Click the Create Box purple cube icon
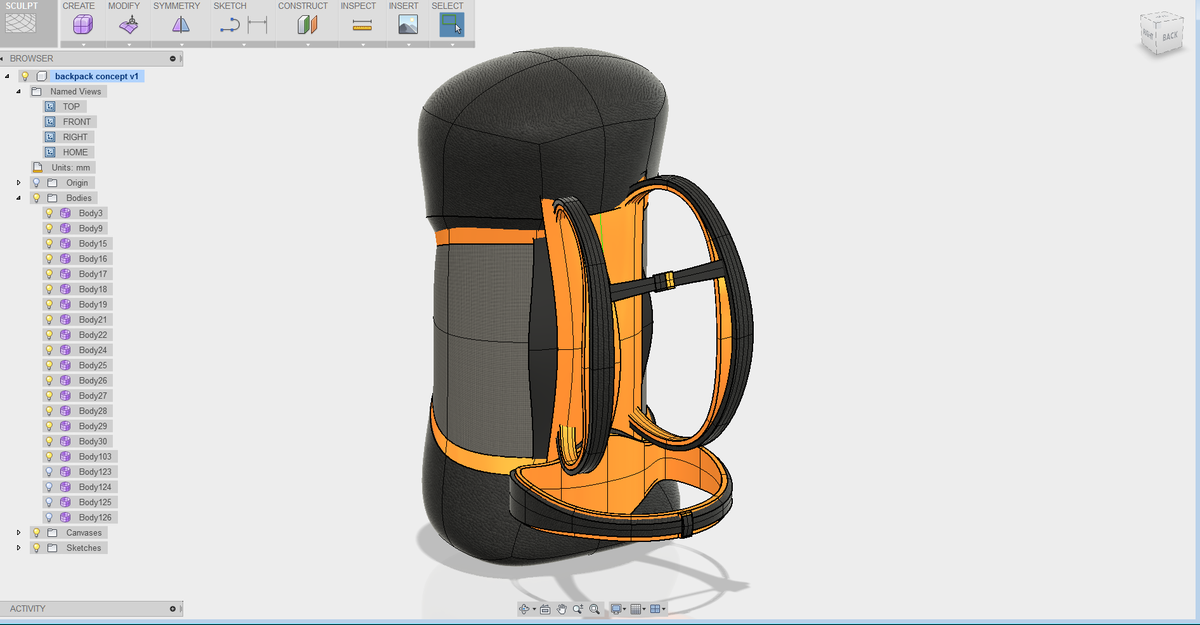The height and width of the screenshot is (625, 1200). pos(83,25)
